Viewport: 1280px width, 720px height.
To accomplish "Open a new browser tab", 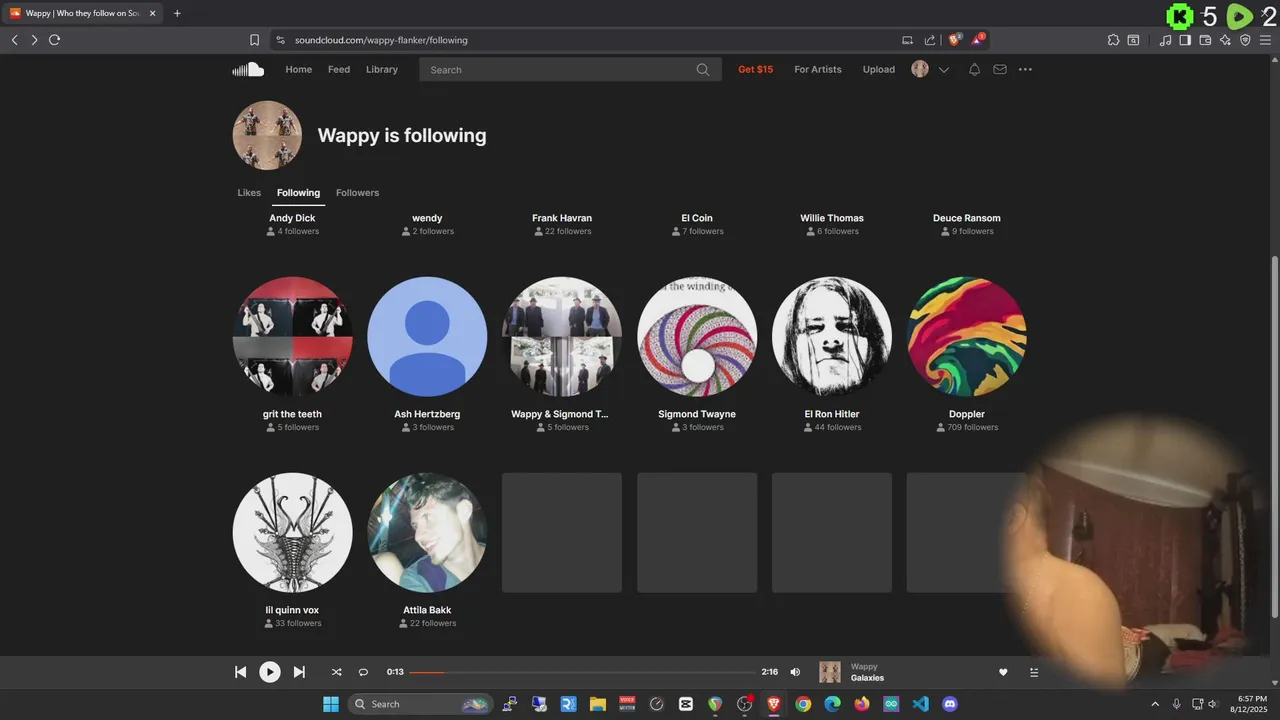I will point(177,13).
